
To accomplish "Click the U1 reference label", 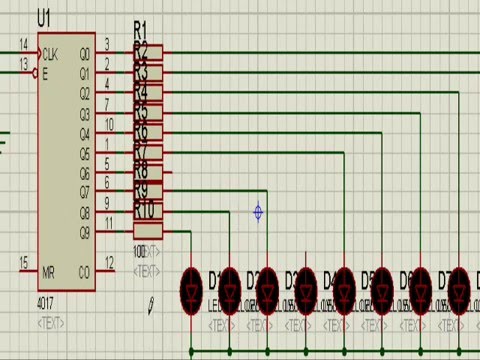I will (44, 19).
